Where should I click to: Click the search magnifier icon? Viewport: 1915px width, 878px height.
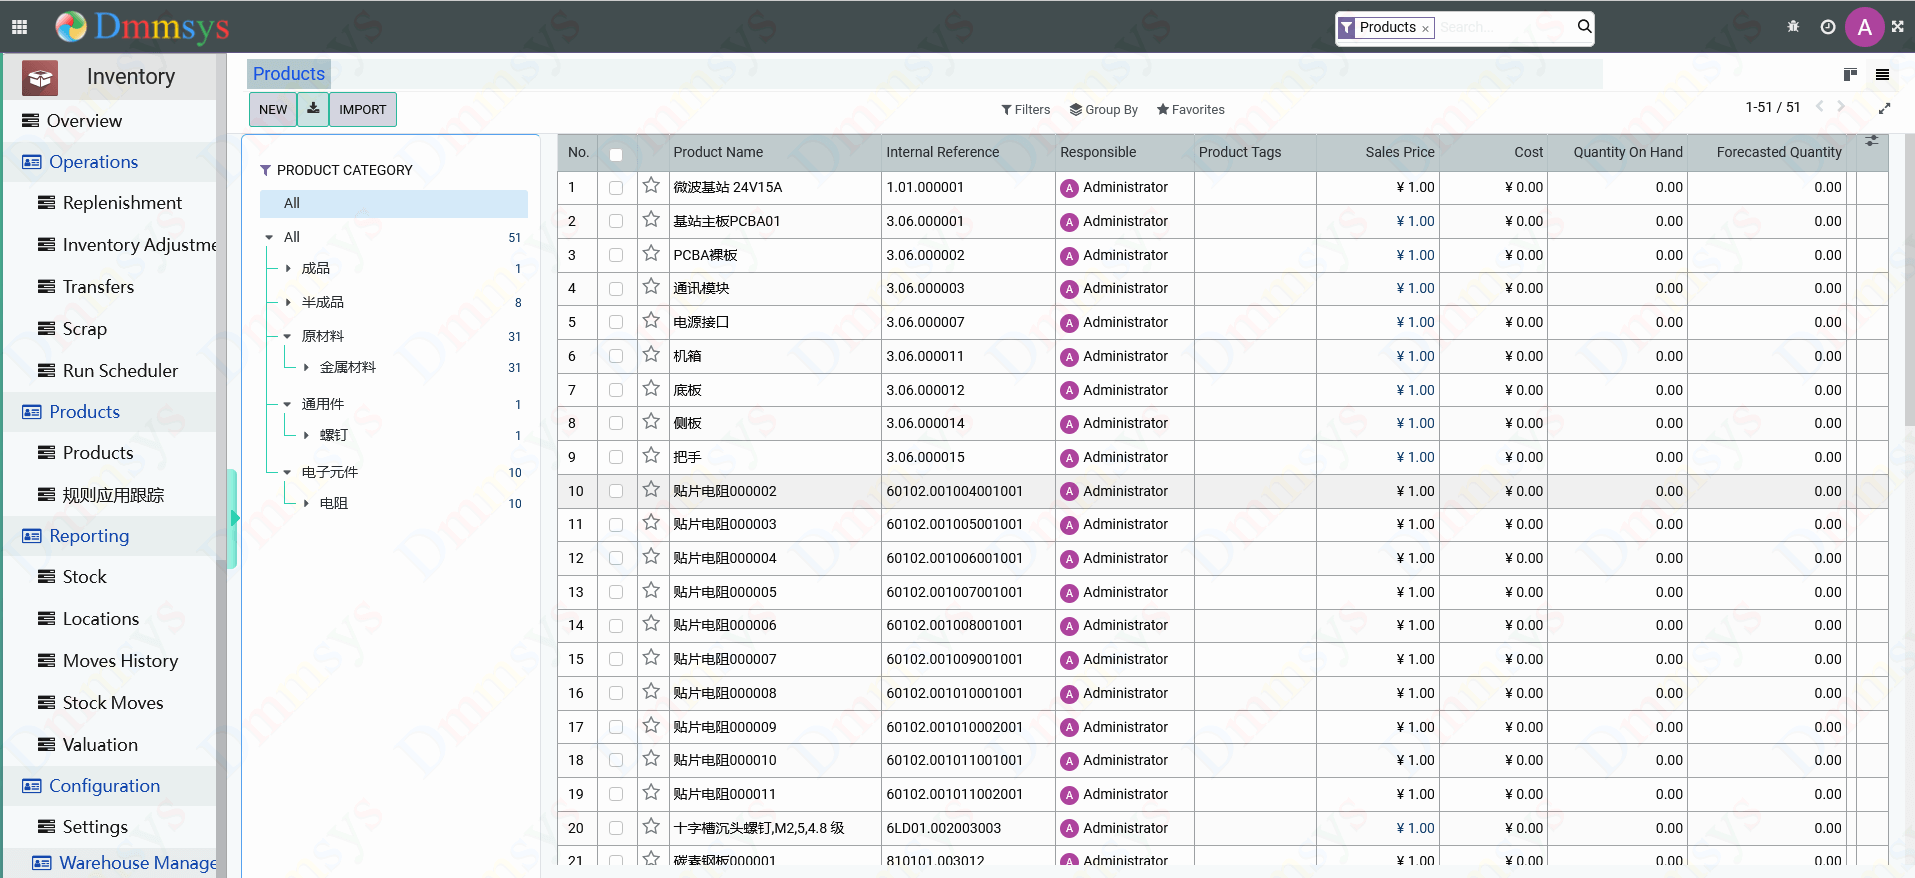[1584, 26]
